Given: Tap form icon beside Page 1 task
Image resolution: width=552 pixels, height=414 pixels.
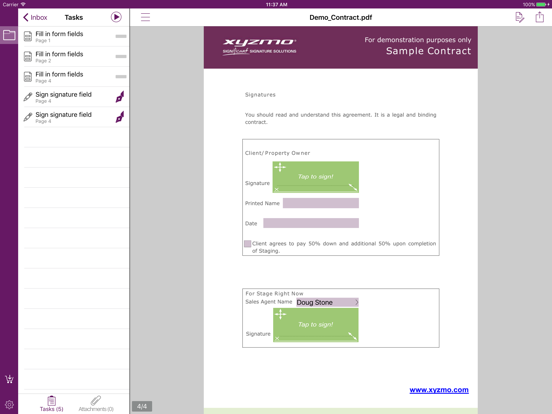Looking at the screenshot, I should [28, 36].
